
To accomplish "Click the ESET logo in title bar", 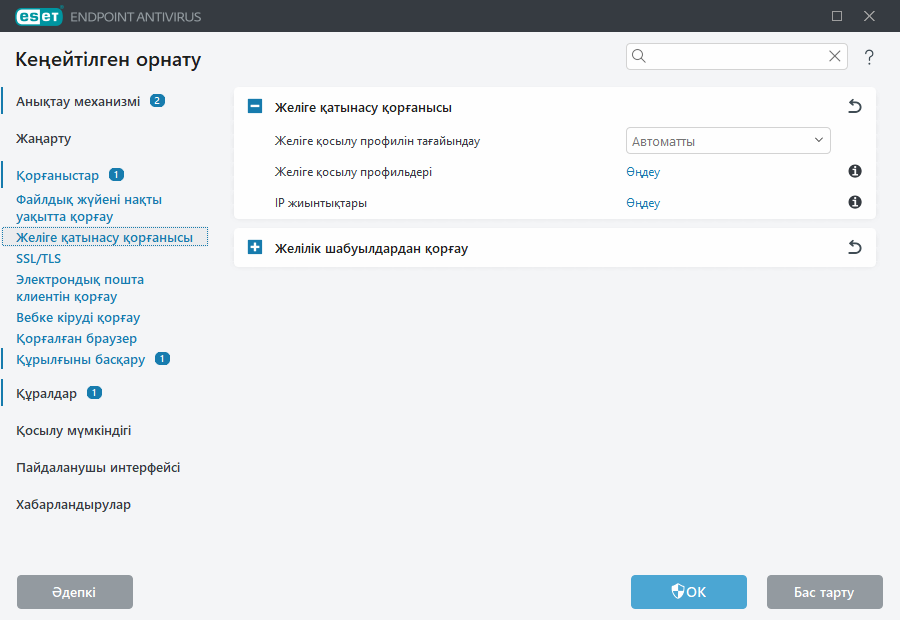I will pyautogui.click(x=39, y=16).
